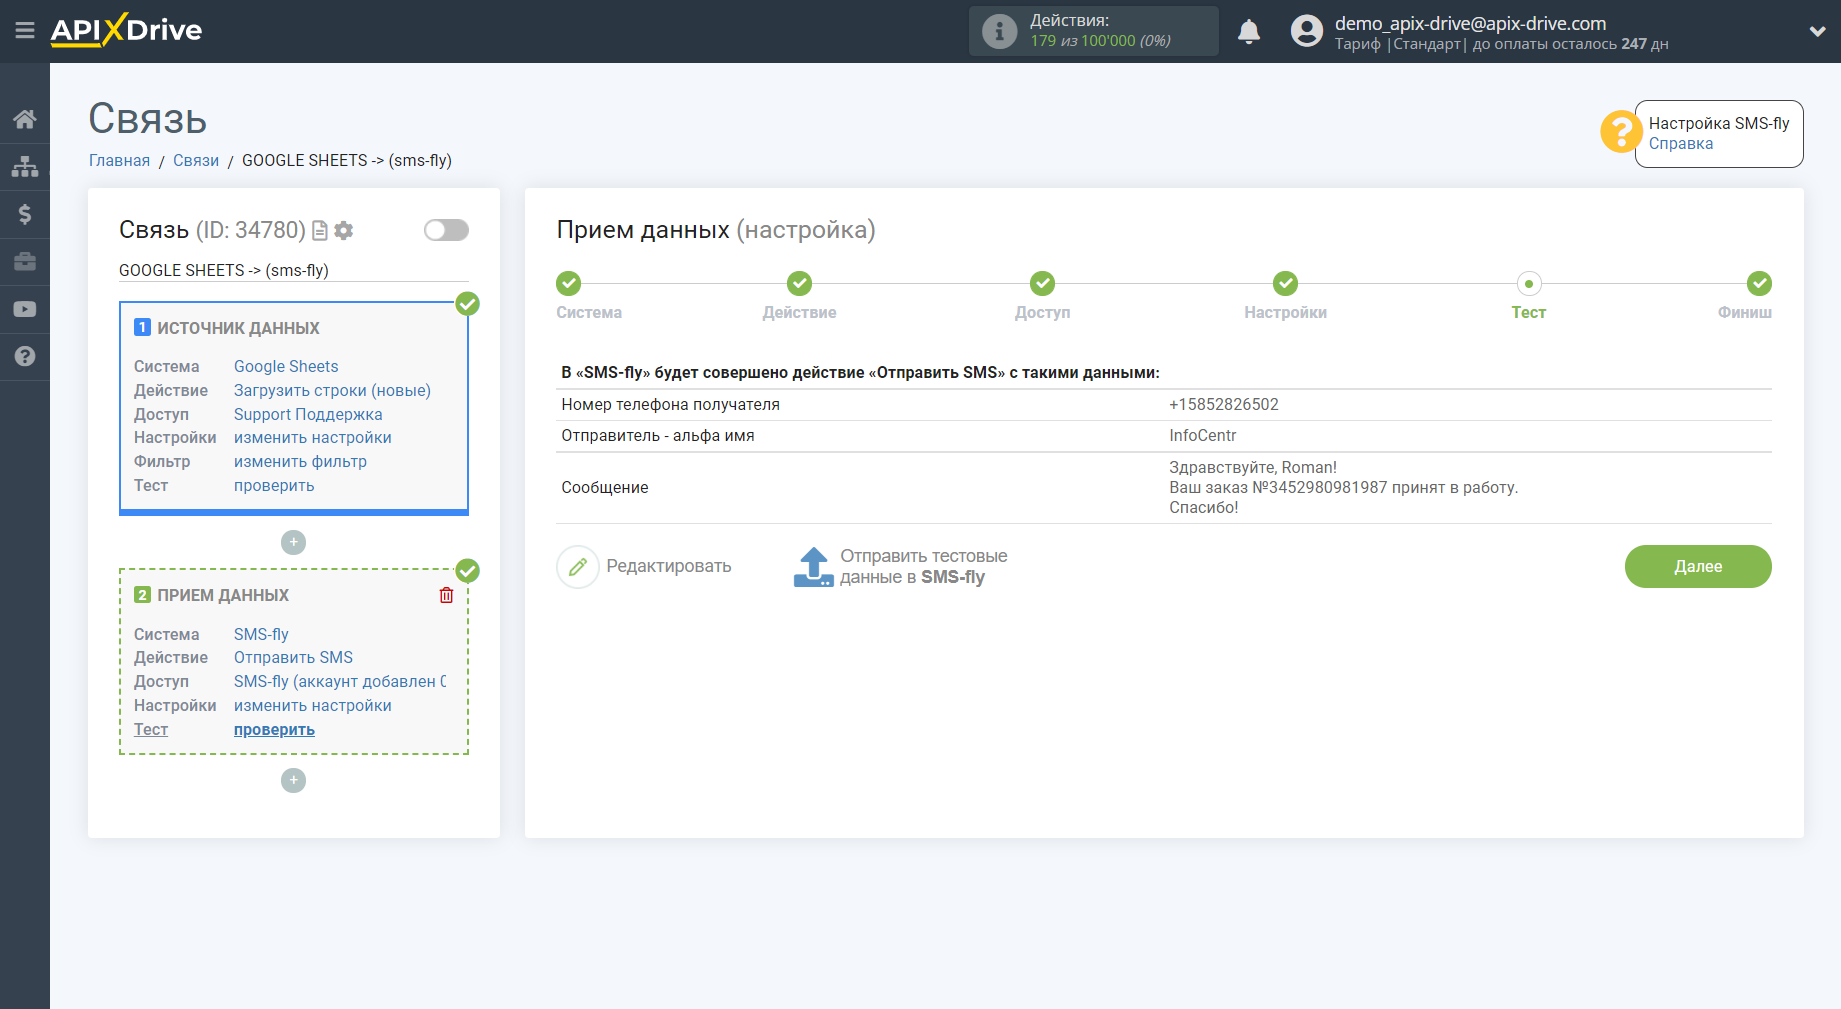
Task: Open Загрузить строки (новые) action link
Action: click(332, 391)
